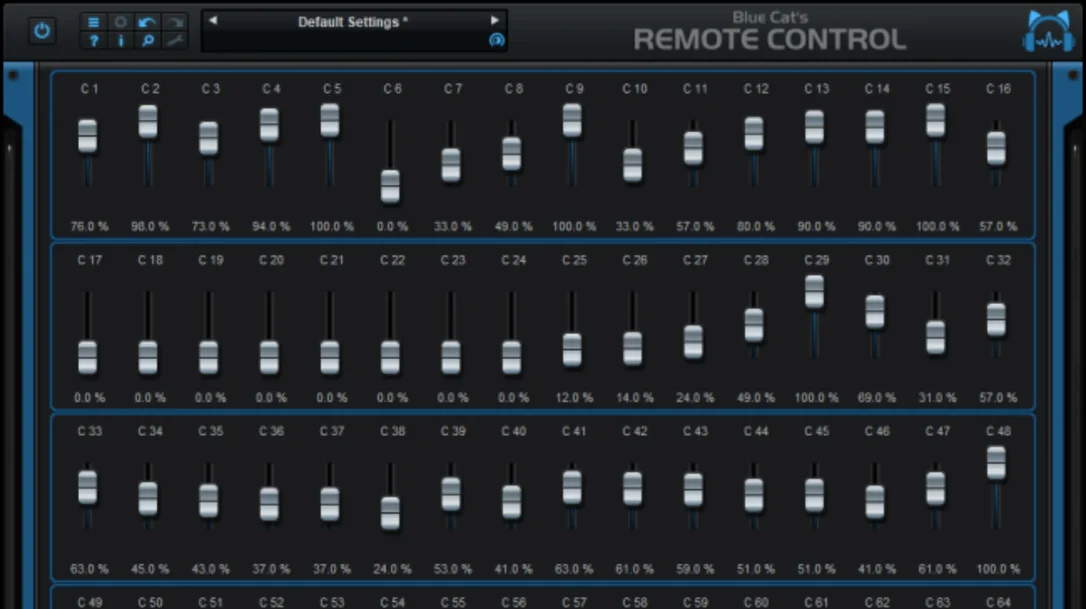This screenshot has height=609, width=1086.
Task: Toggle the plugin power bypass button
Action: click(x=42, y=30)
